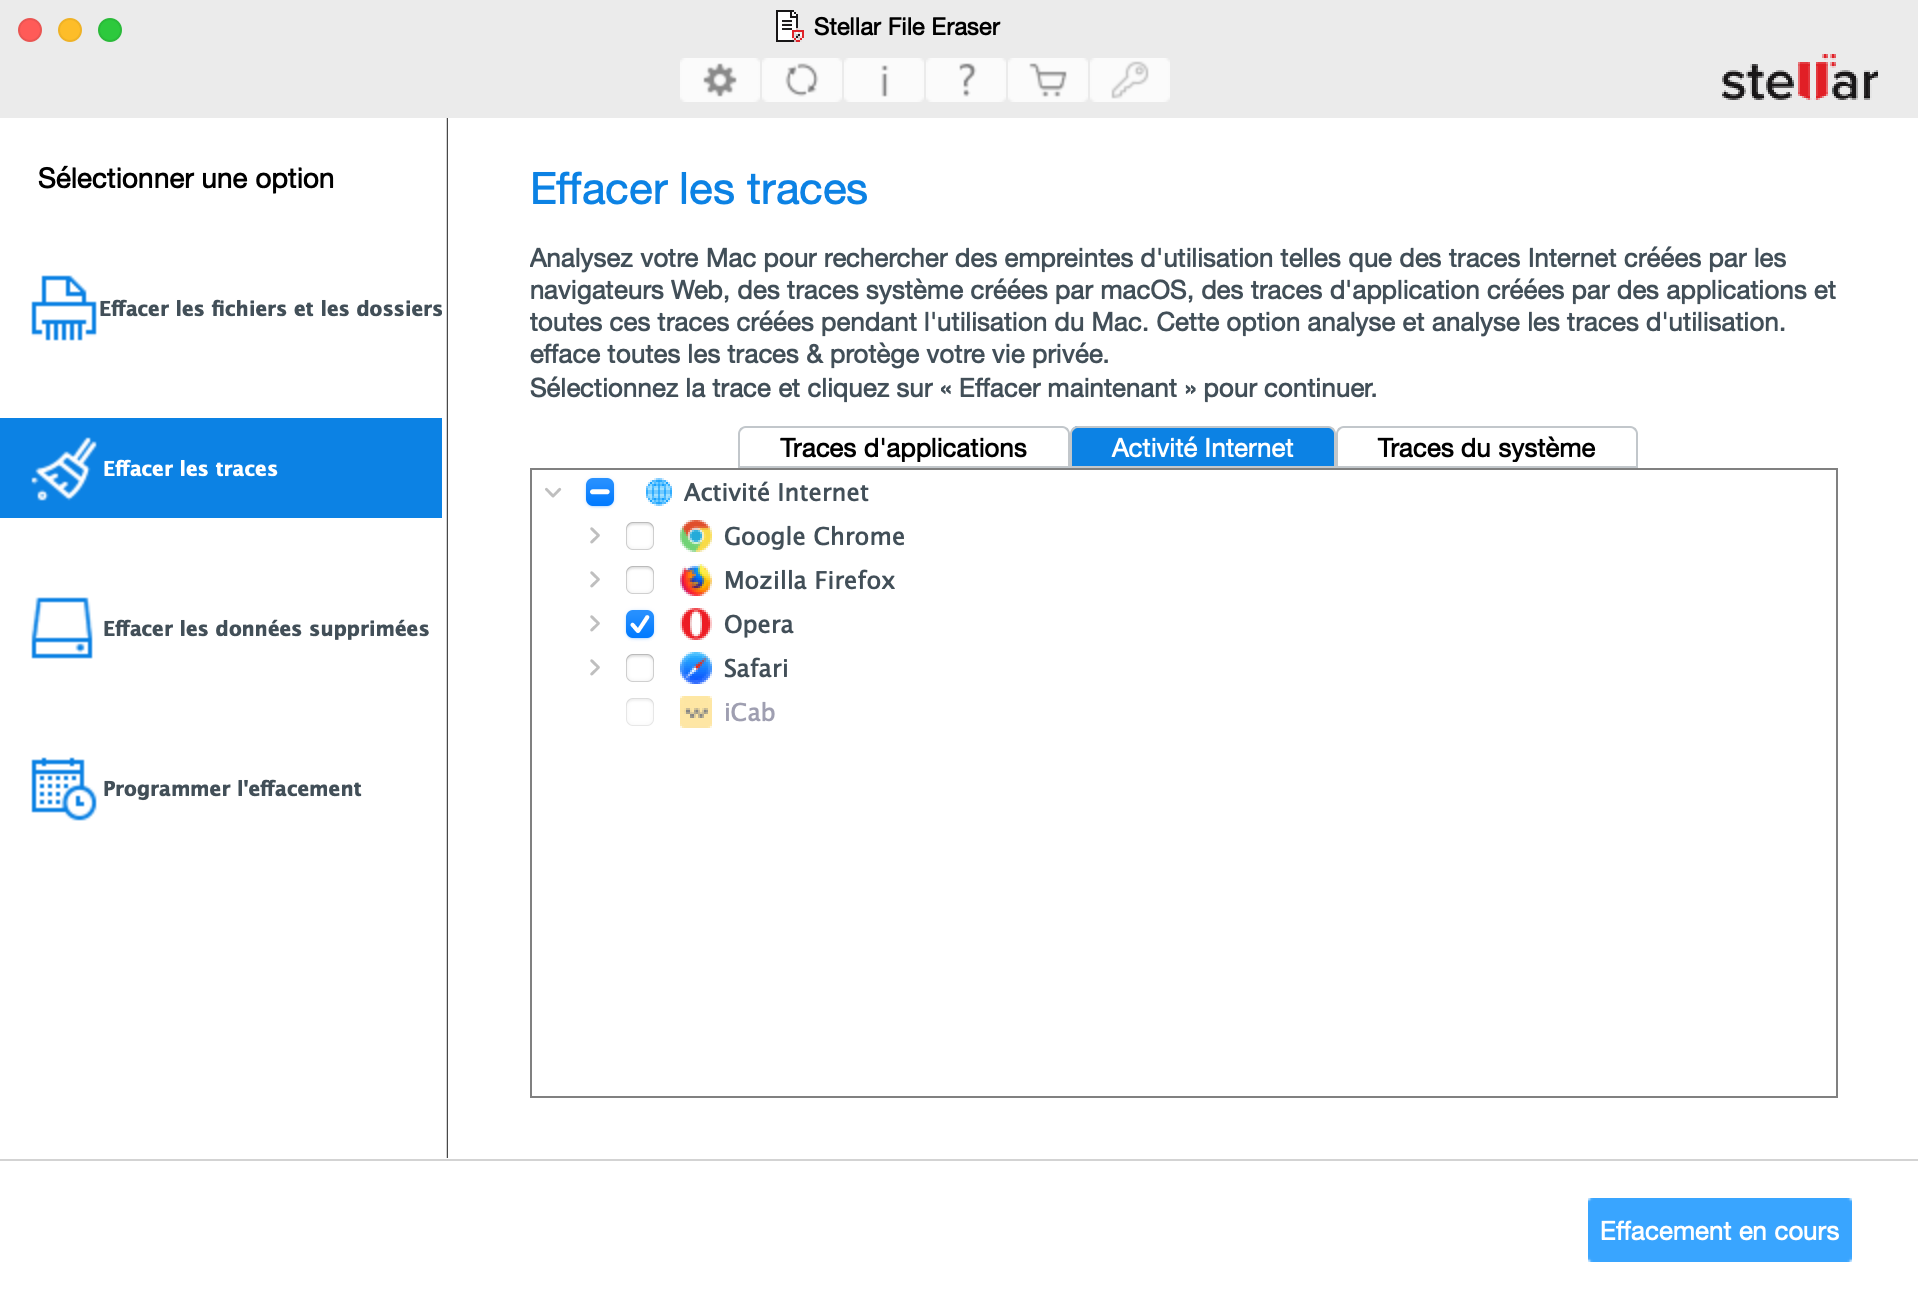The image size is (1918, 1298).
Task: Select the Opera label
Action: [x=758, y=624]
